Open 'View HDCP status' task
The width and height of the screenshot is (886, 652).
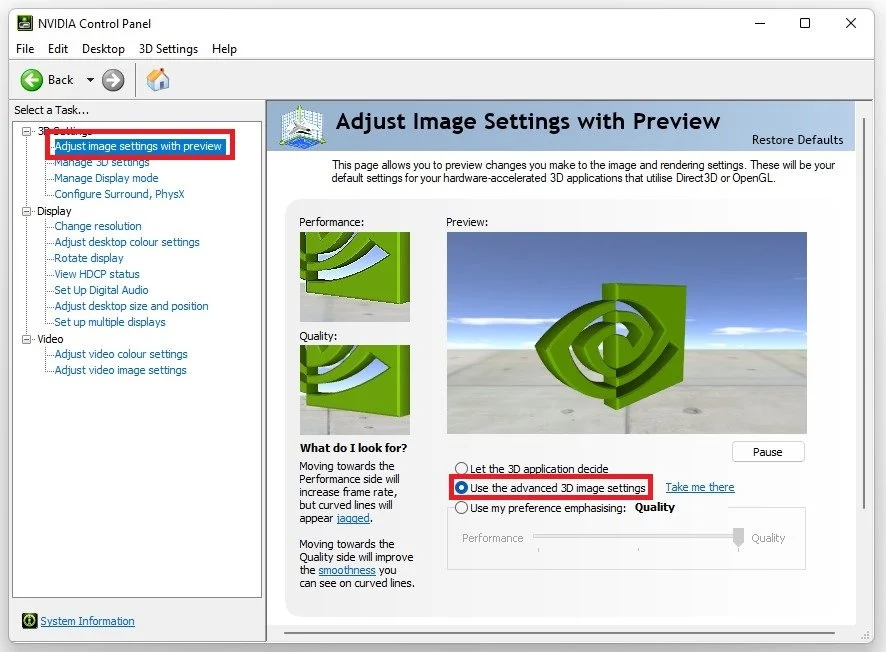pos(97,274)
